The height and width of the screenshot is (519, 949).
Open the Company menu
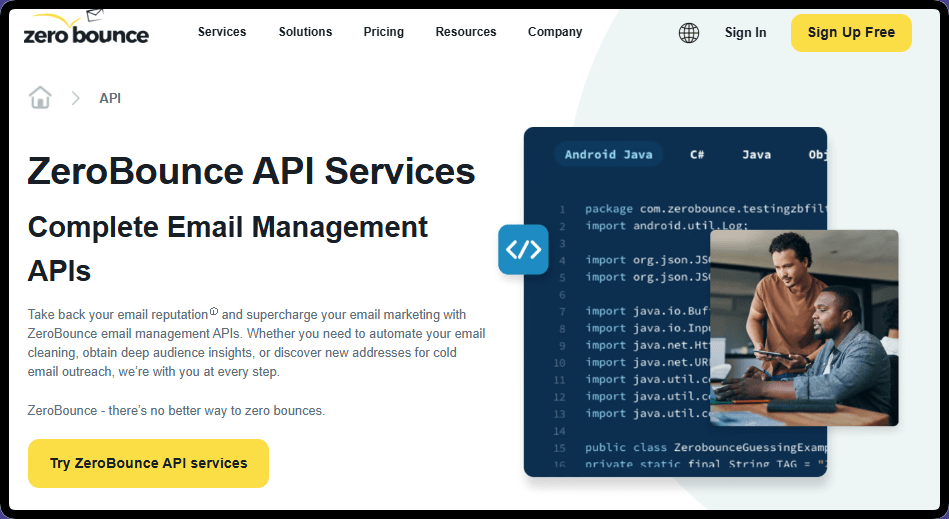[x=555, y=32]
